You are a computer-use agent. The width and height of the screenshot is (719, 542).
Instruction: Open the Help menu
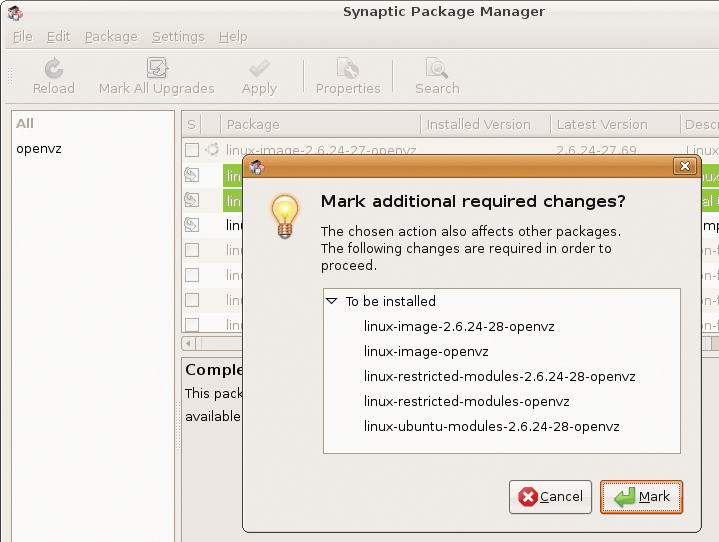(x=233, y=37)
